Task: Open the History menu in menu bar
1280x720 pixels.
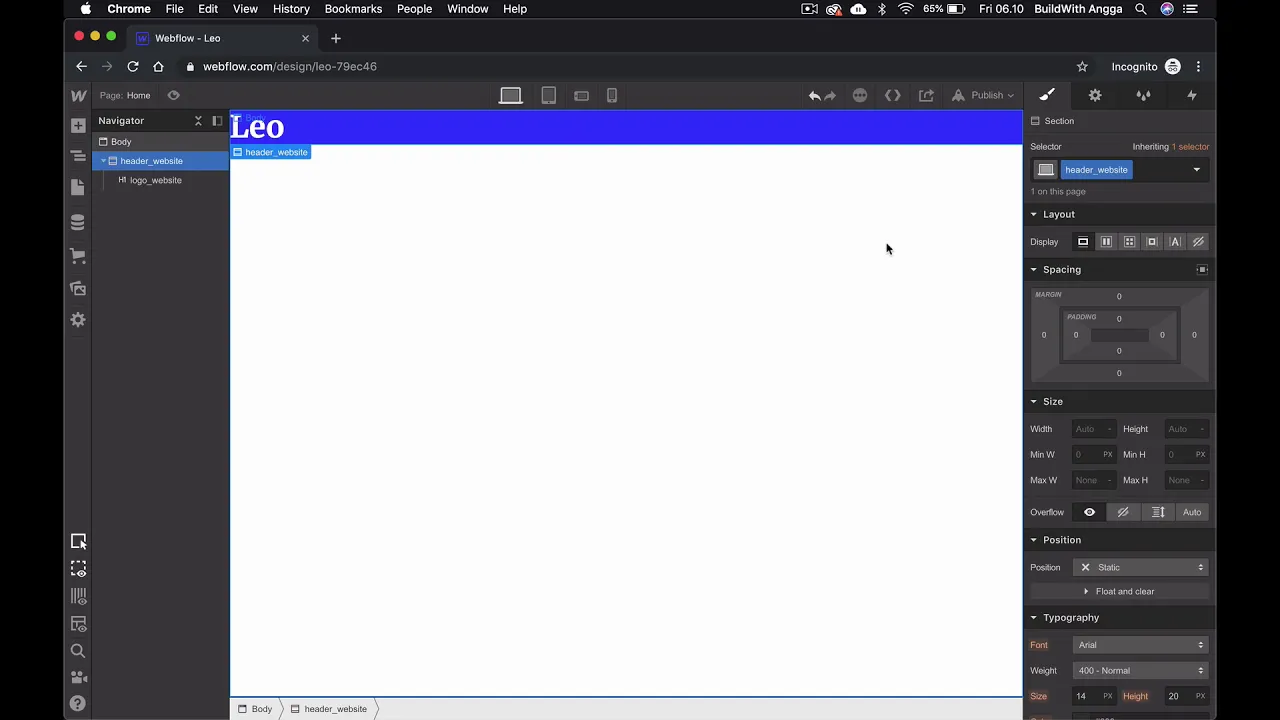Action: [291, 9]
